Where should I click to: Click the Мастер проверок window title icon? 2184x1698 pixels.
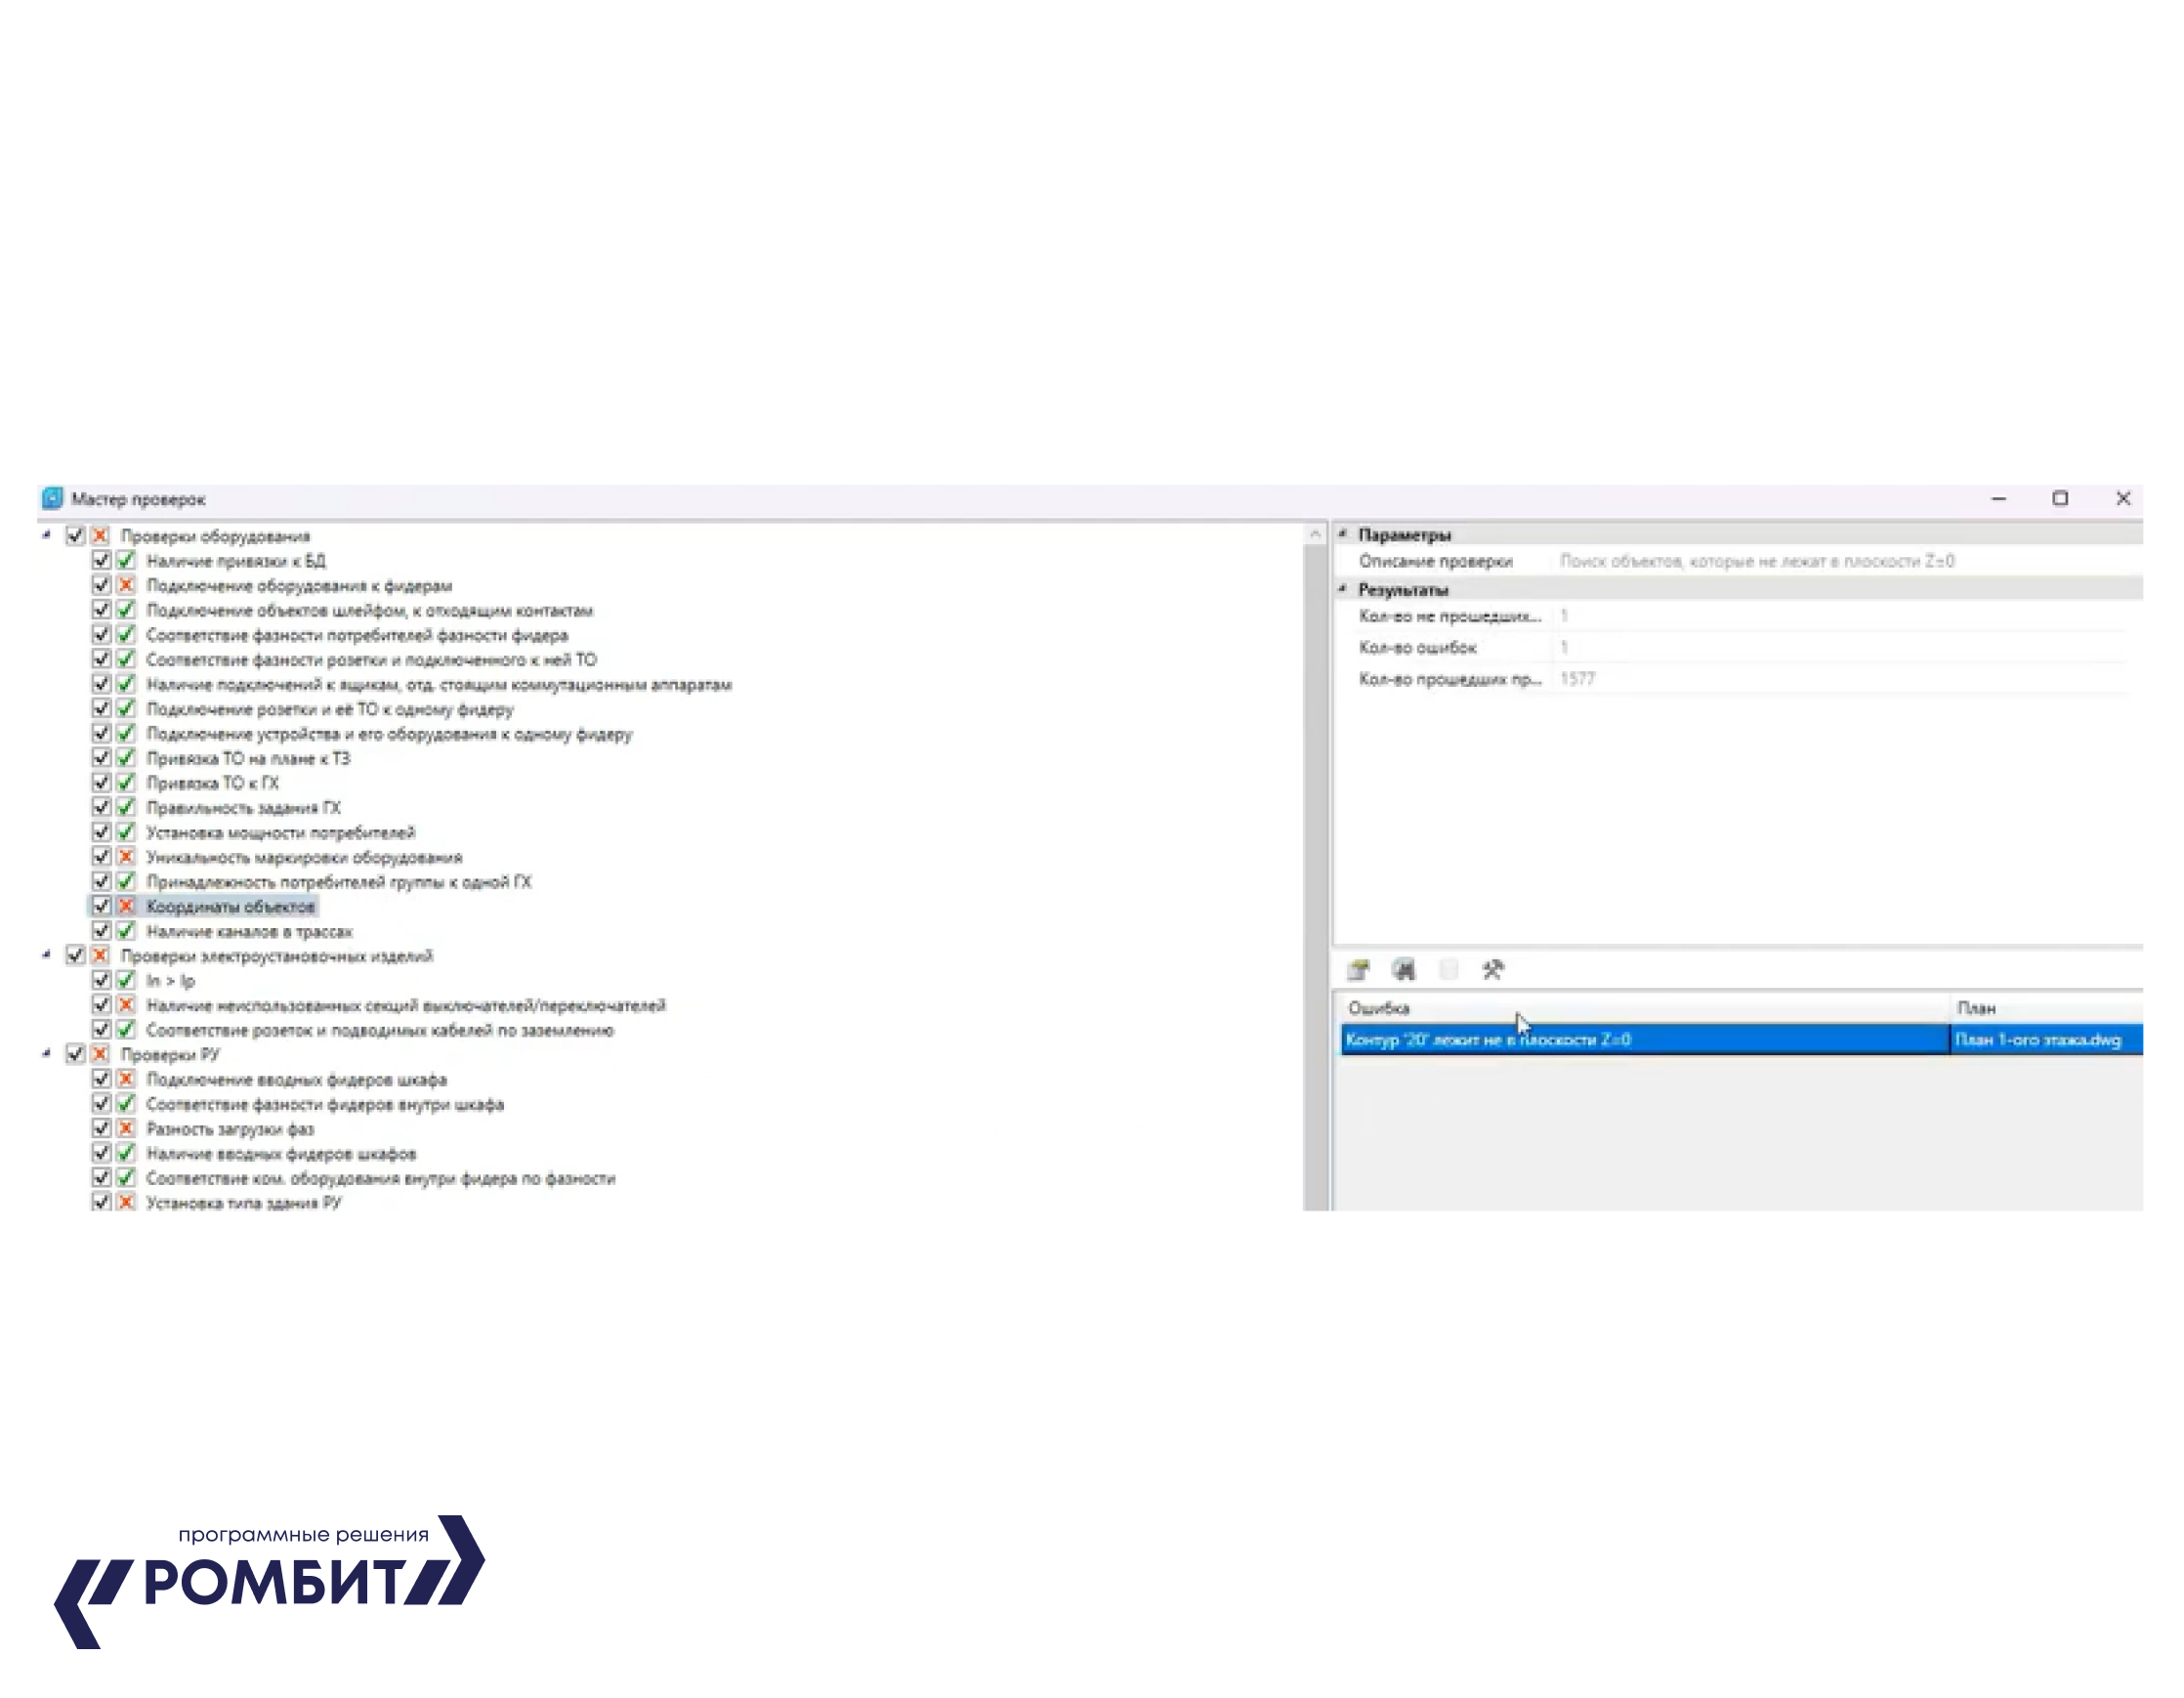52,498
